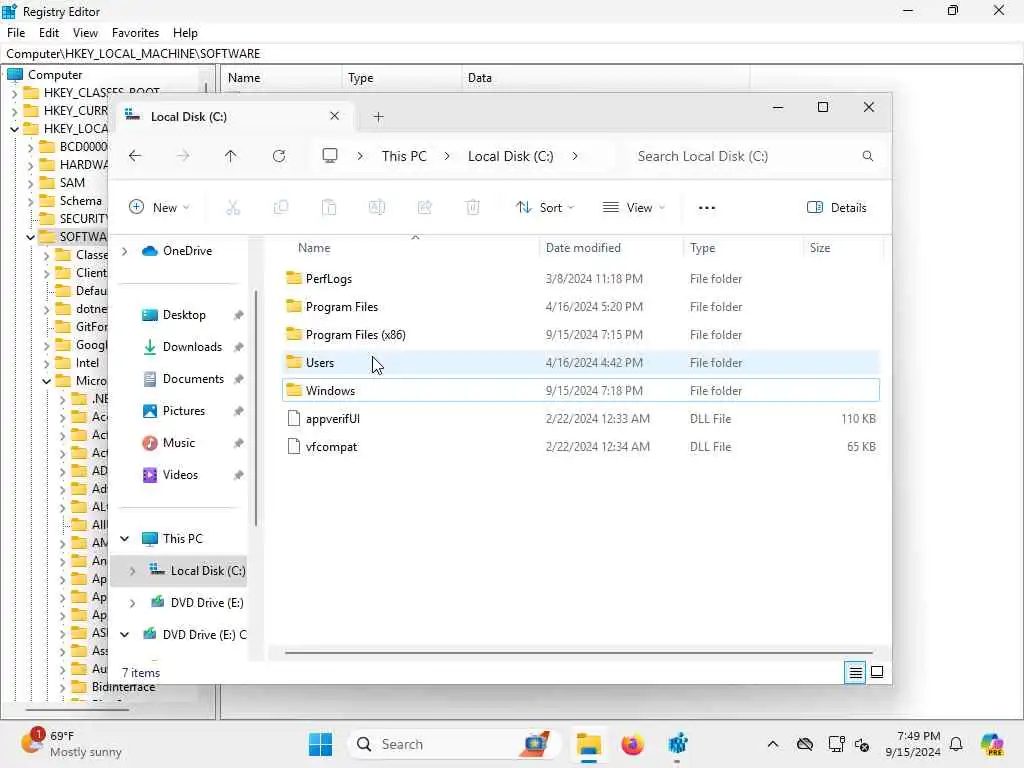Screen dimensions: 1024x768
Task: Click the forward navigation arrow
Action: pos(183,156)
